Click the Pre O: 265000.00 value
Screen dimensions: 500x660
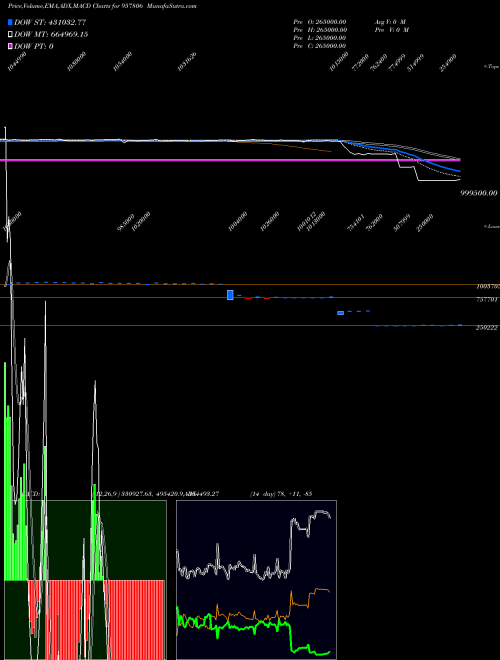tap(320, 21)
